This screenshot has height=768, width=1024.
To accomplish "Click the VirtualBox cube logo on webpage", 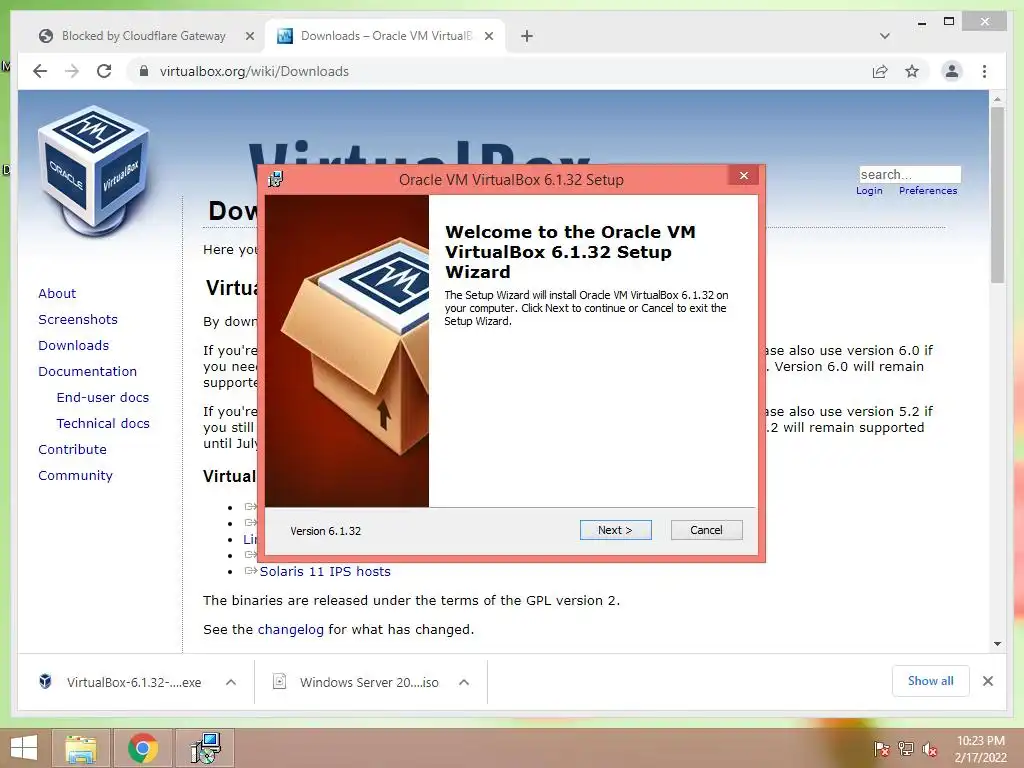I will (x=93, y=170).
